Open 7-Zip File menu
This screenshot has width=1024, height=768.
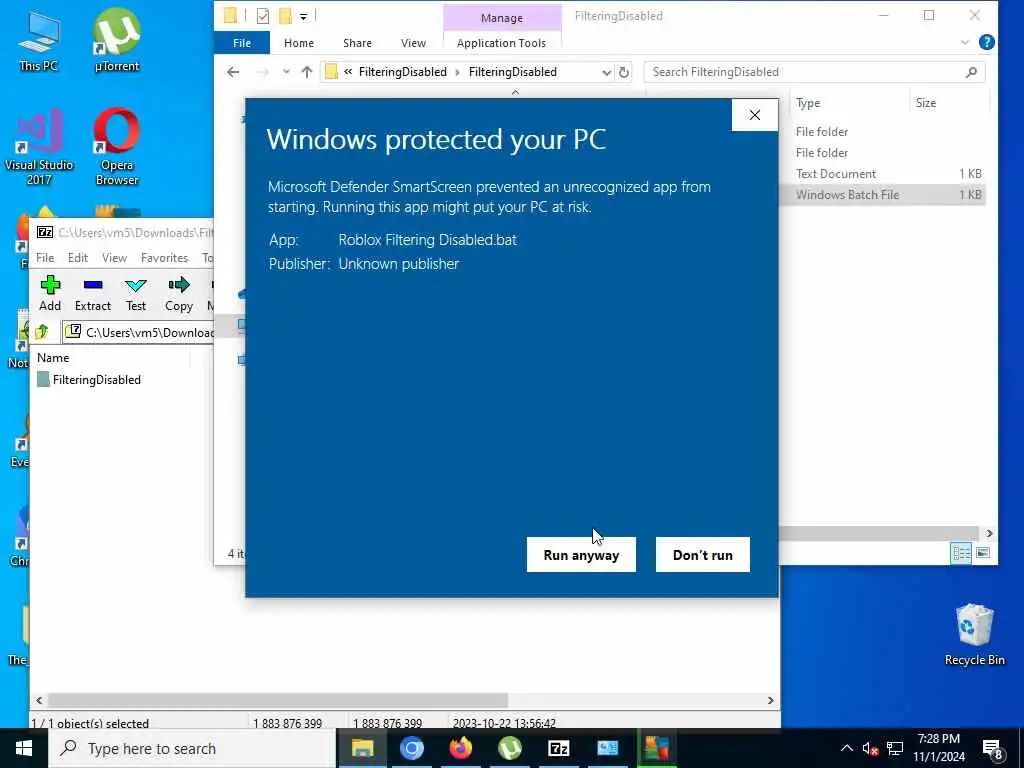coord(44,258)
